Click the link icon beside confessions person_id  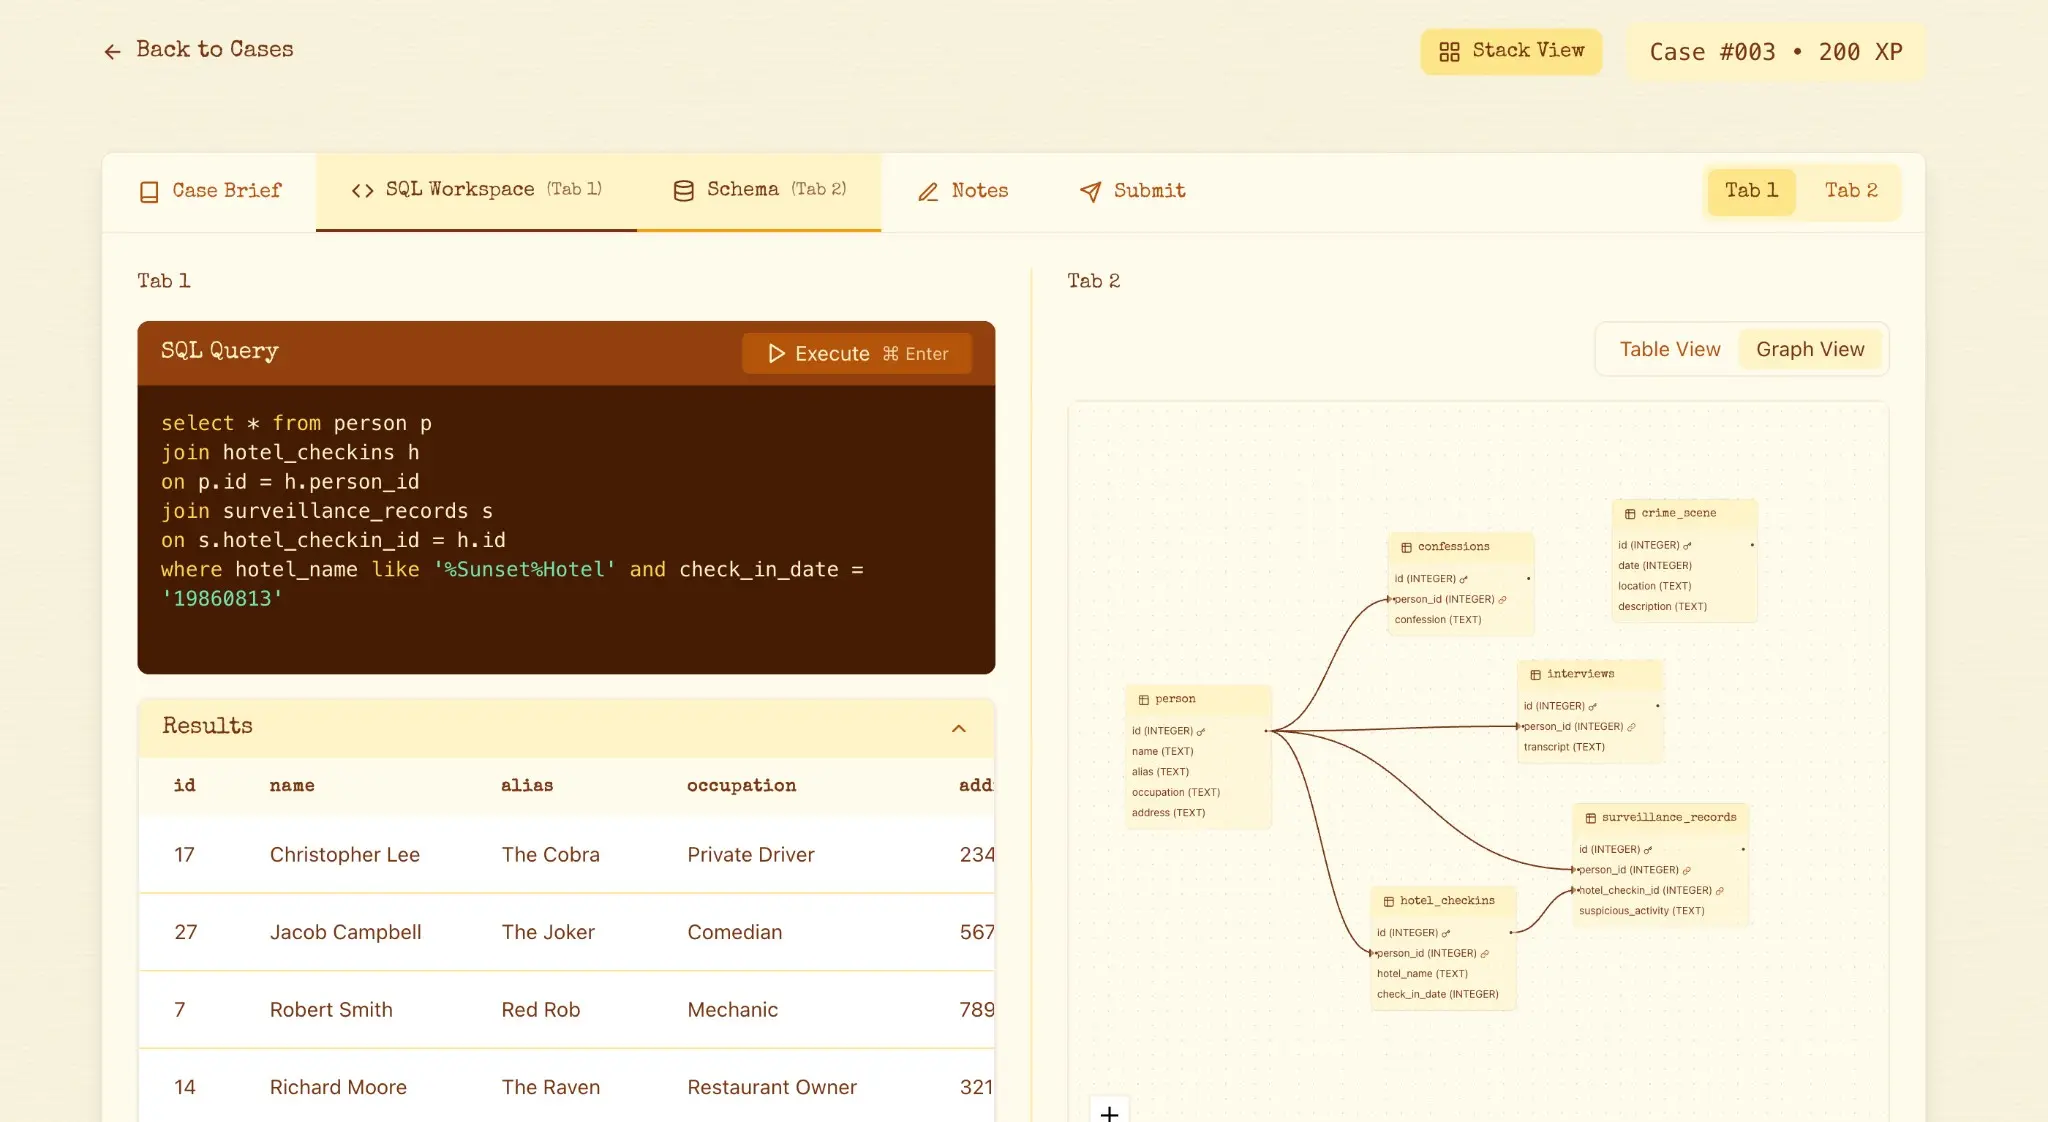coord(1502,600)
